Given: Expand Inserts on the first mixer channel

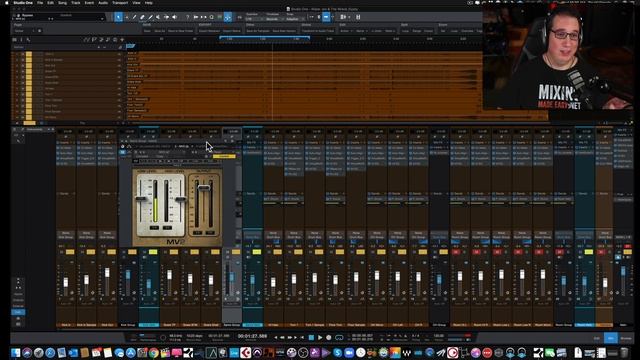Looking at the screenshot, I should point(65,142).
